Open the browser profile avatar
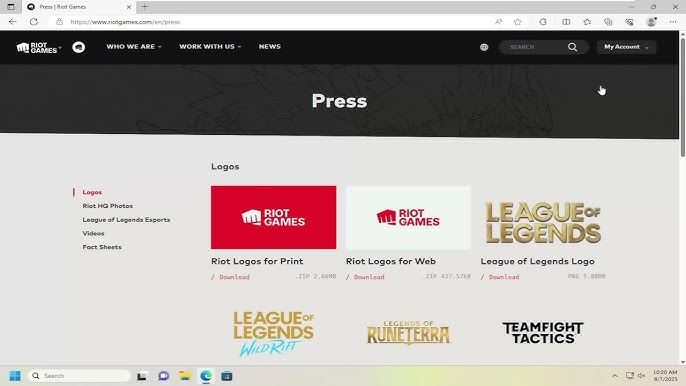 [651, 22]
